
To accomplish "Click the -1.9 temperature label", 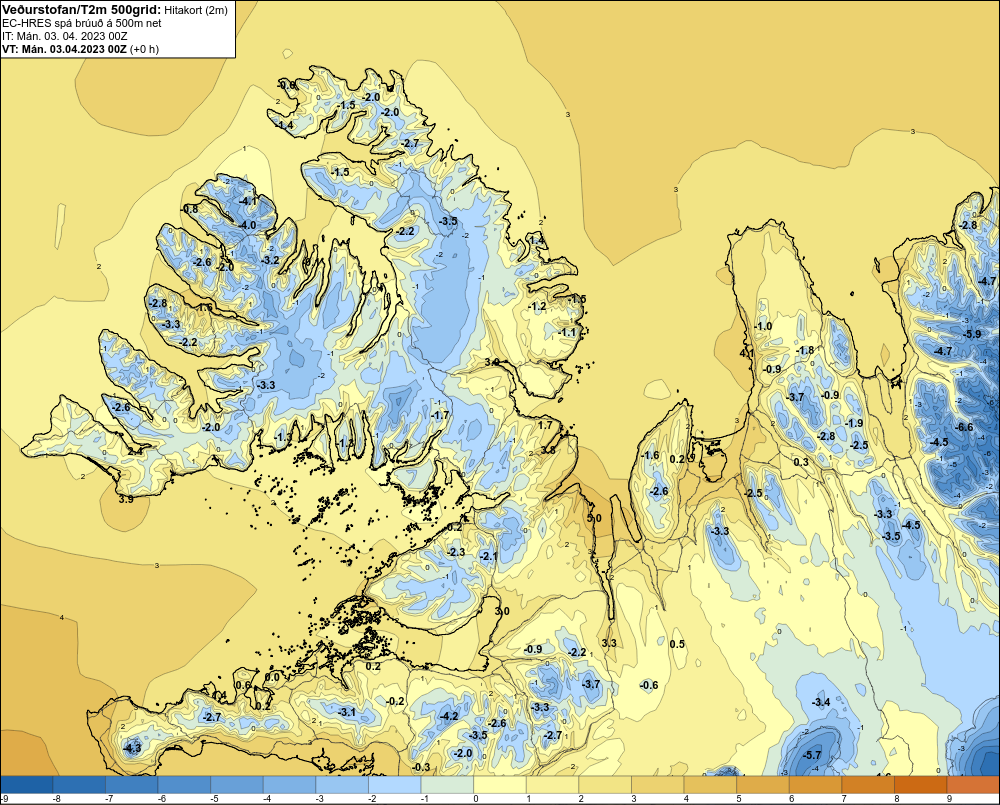I will 854,423.
